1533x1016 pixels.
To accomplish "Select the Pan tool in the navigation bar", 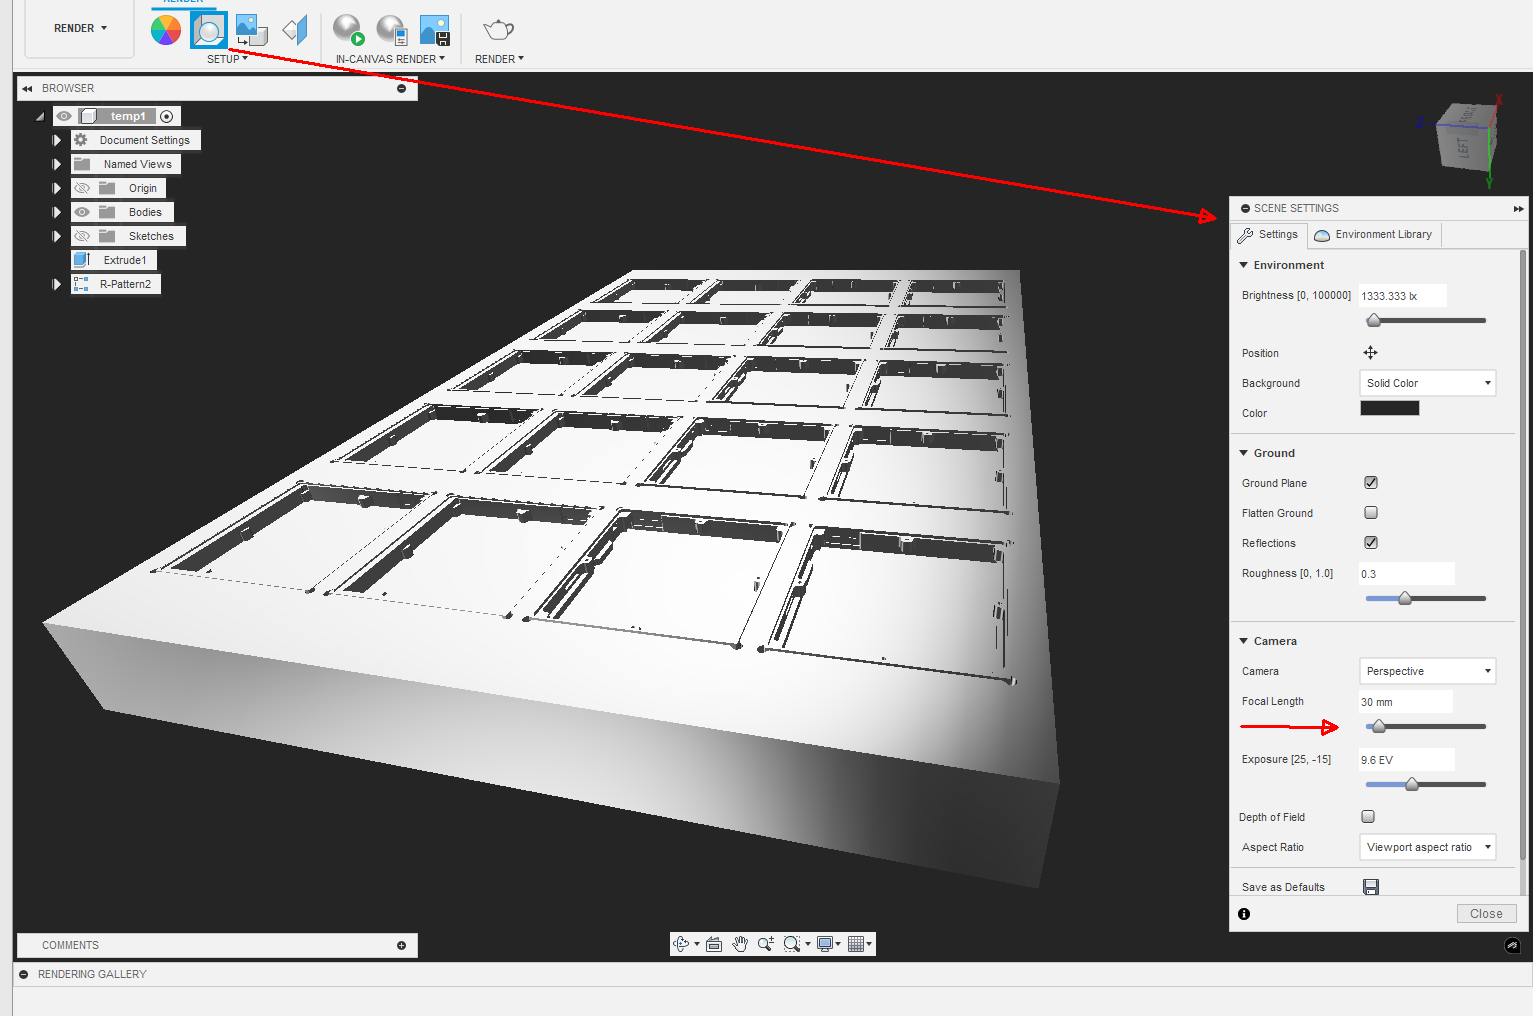I will click(x=740, y=943).
